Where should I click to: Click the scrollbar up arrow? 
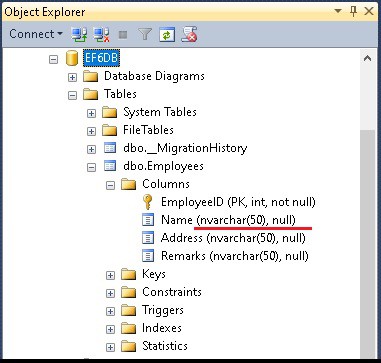[367, 58]
